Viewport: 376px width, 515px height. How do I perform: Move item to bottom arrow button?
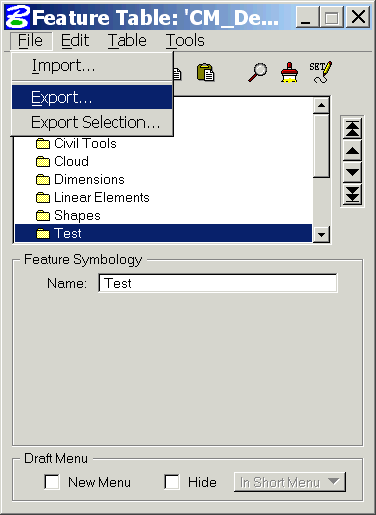(x=352, y=194)
